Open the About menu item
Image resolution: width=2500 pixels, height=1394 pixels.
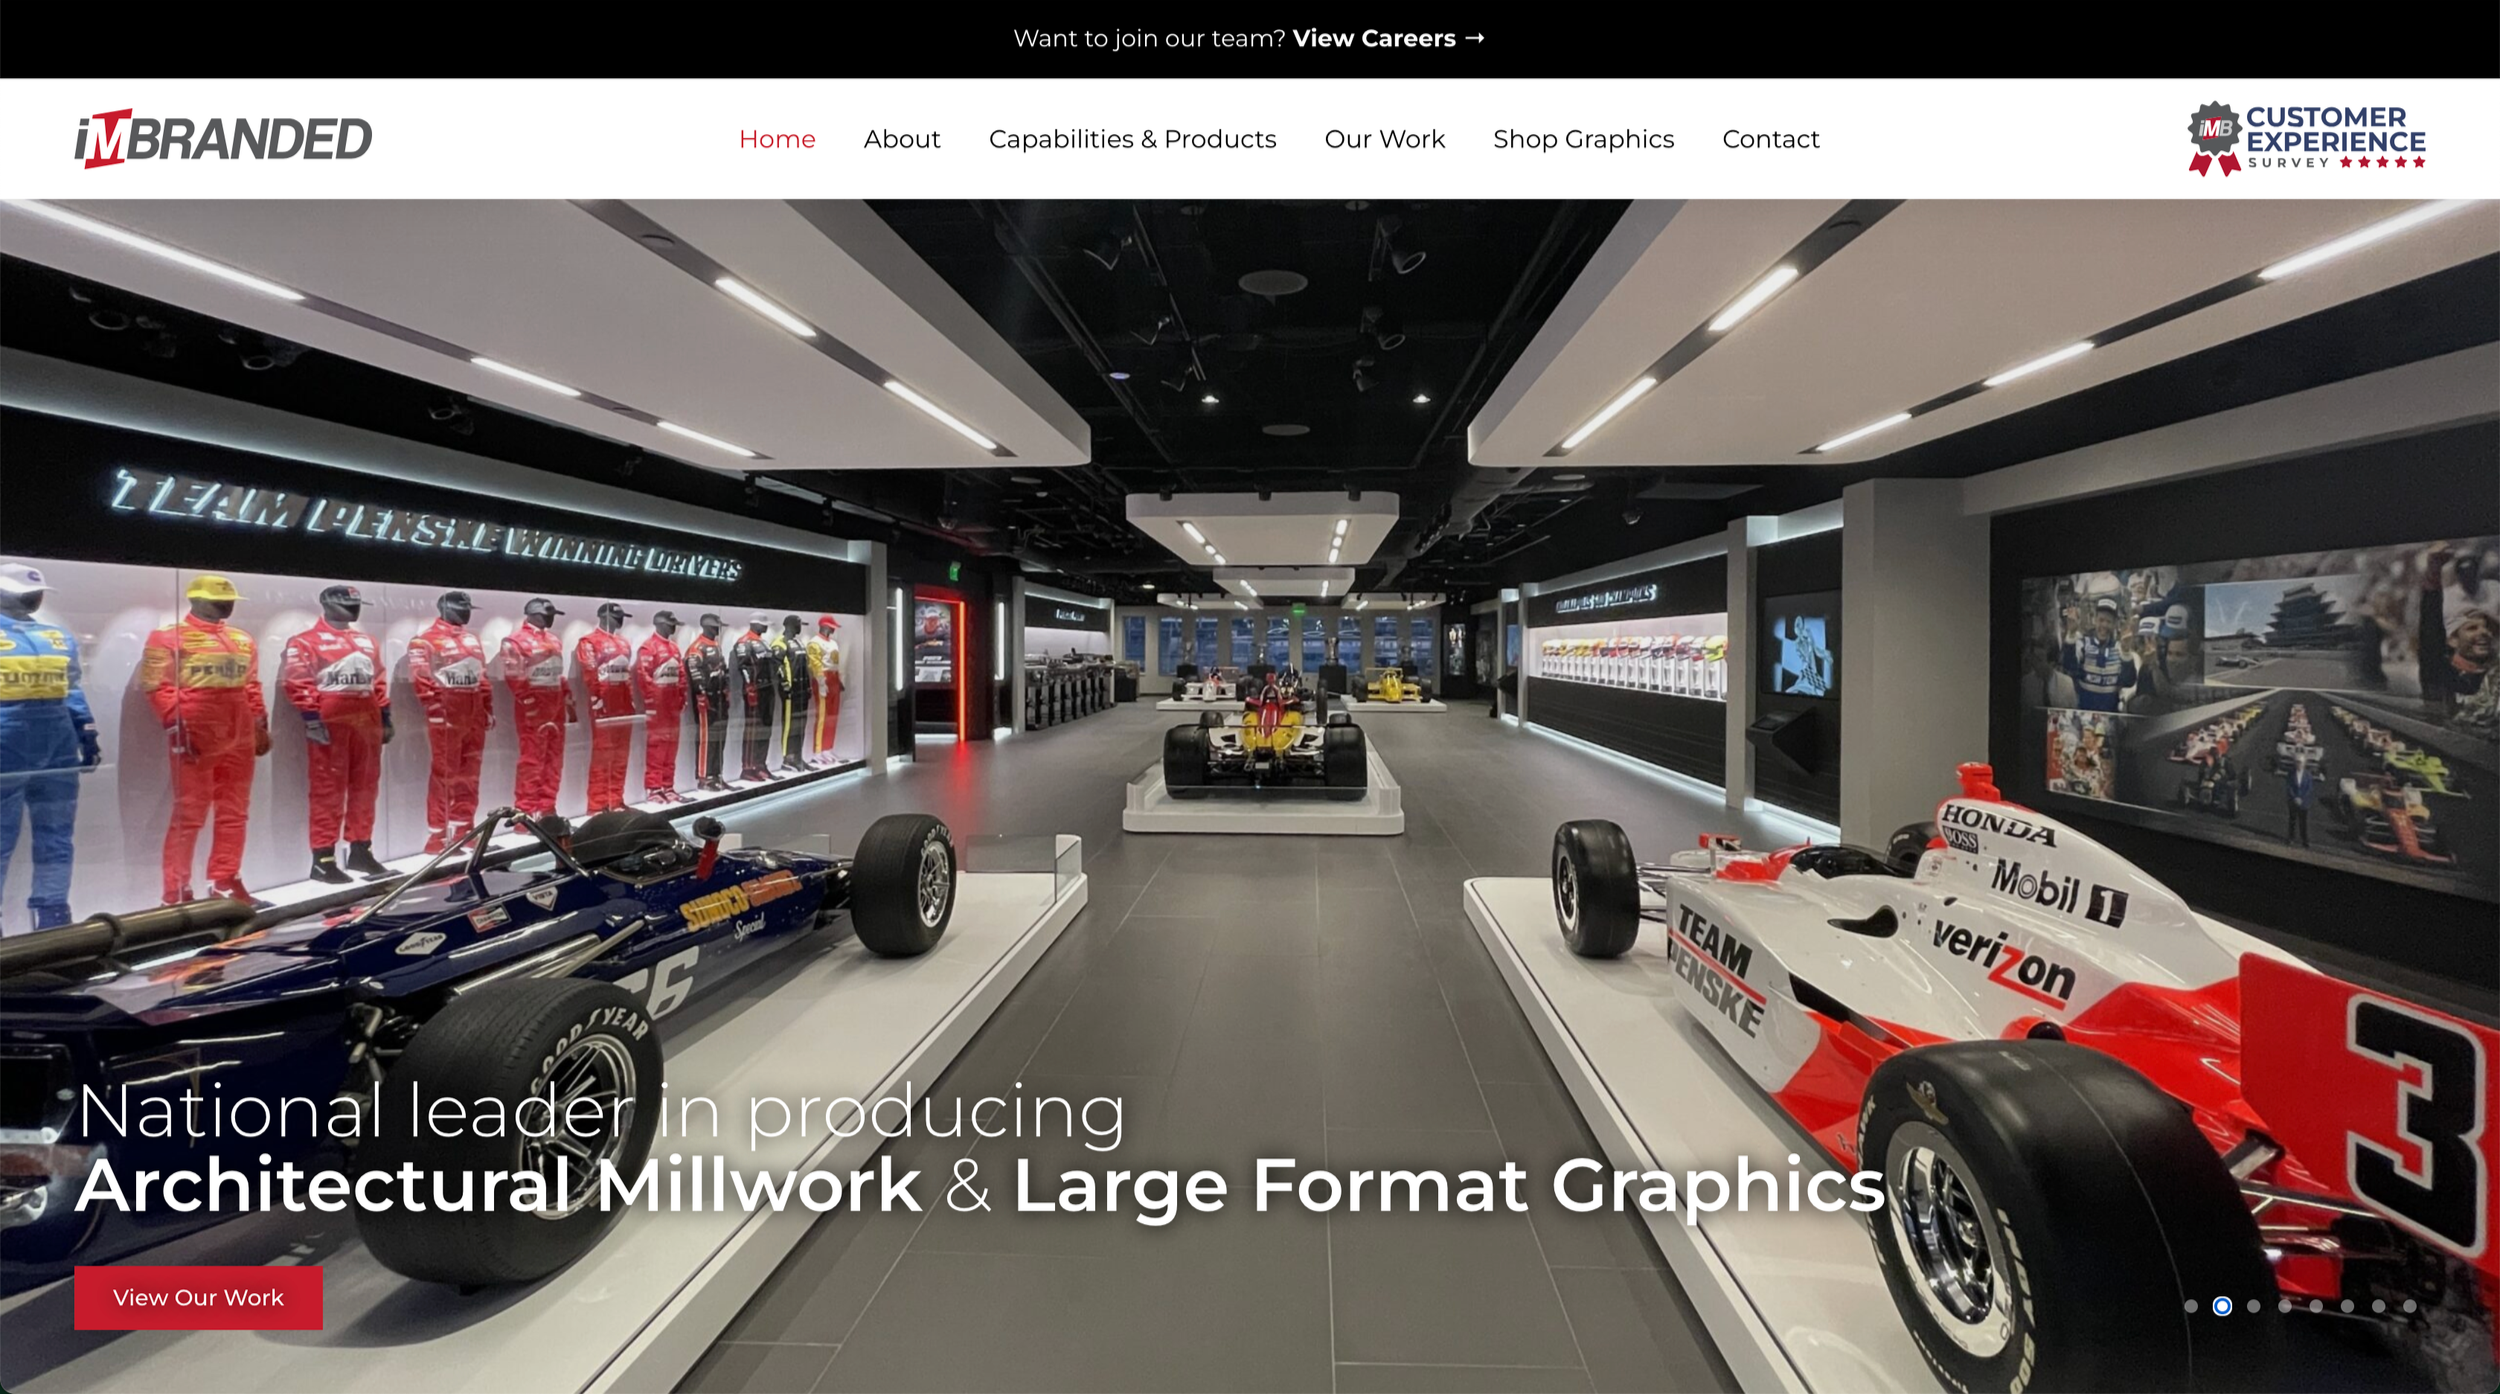click(902, 139)
